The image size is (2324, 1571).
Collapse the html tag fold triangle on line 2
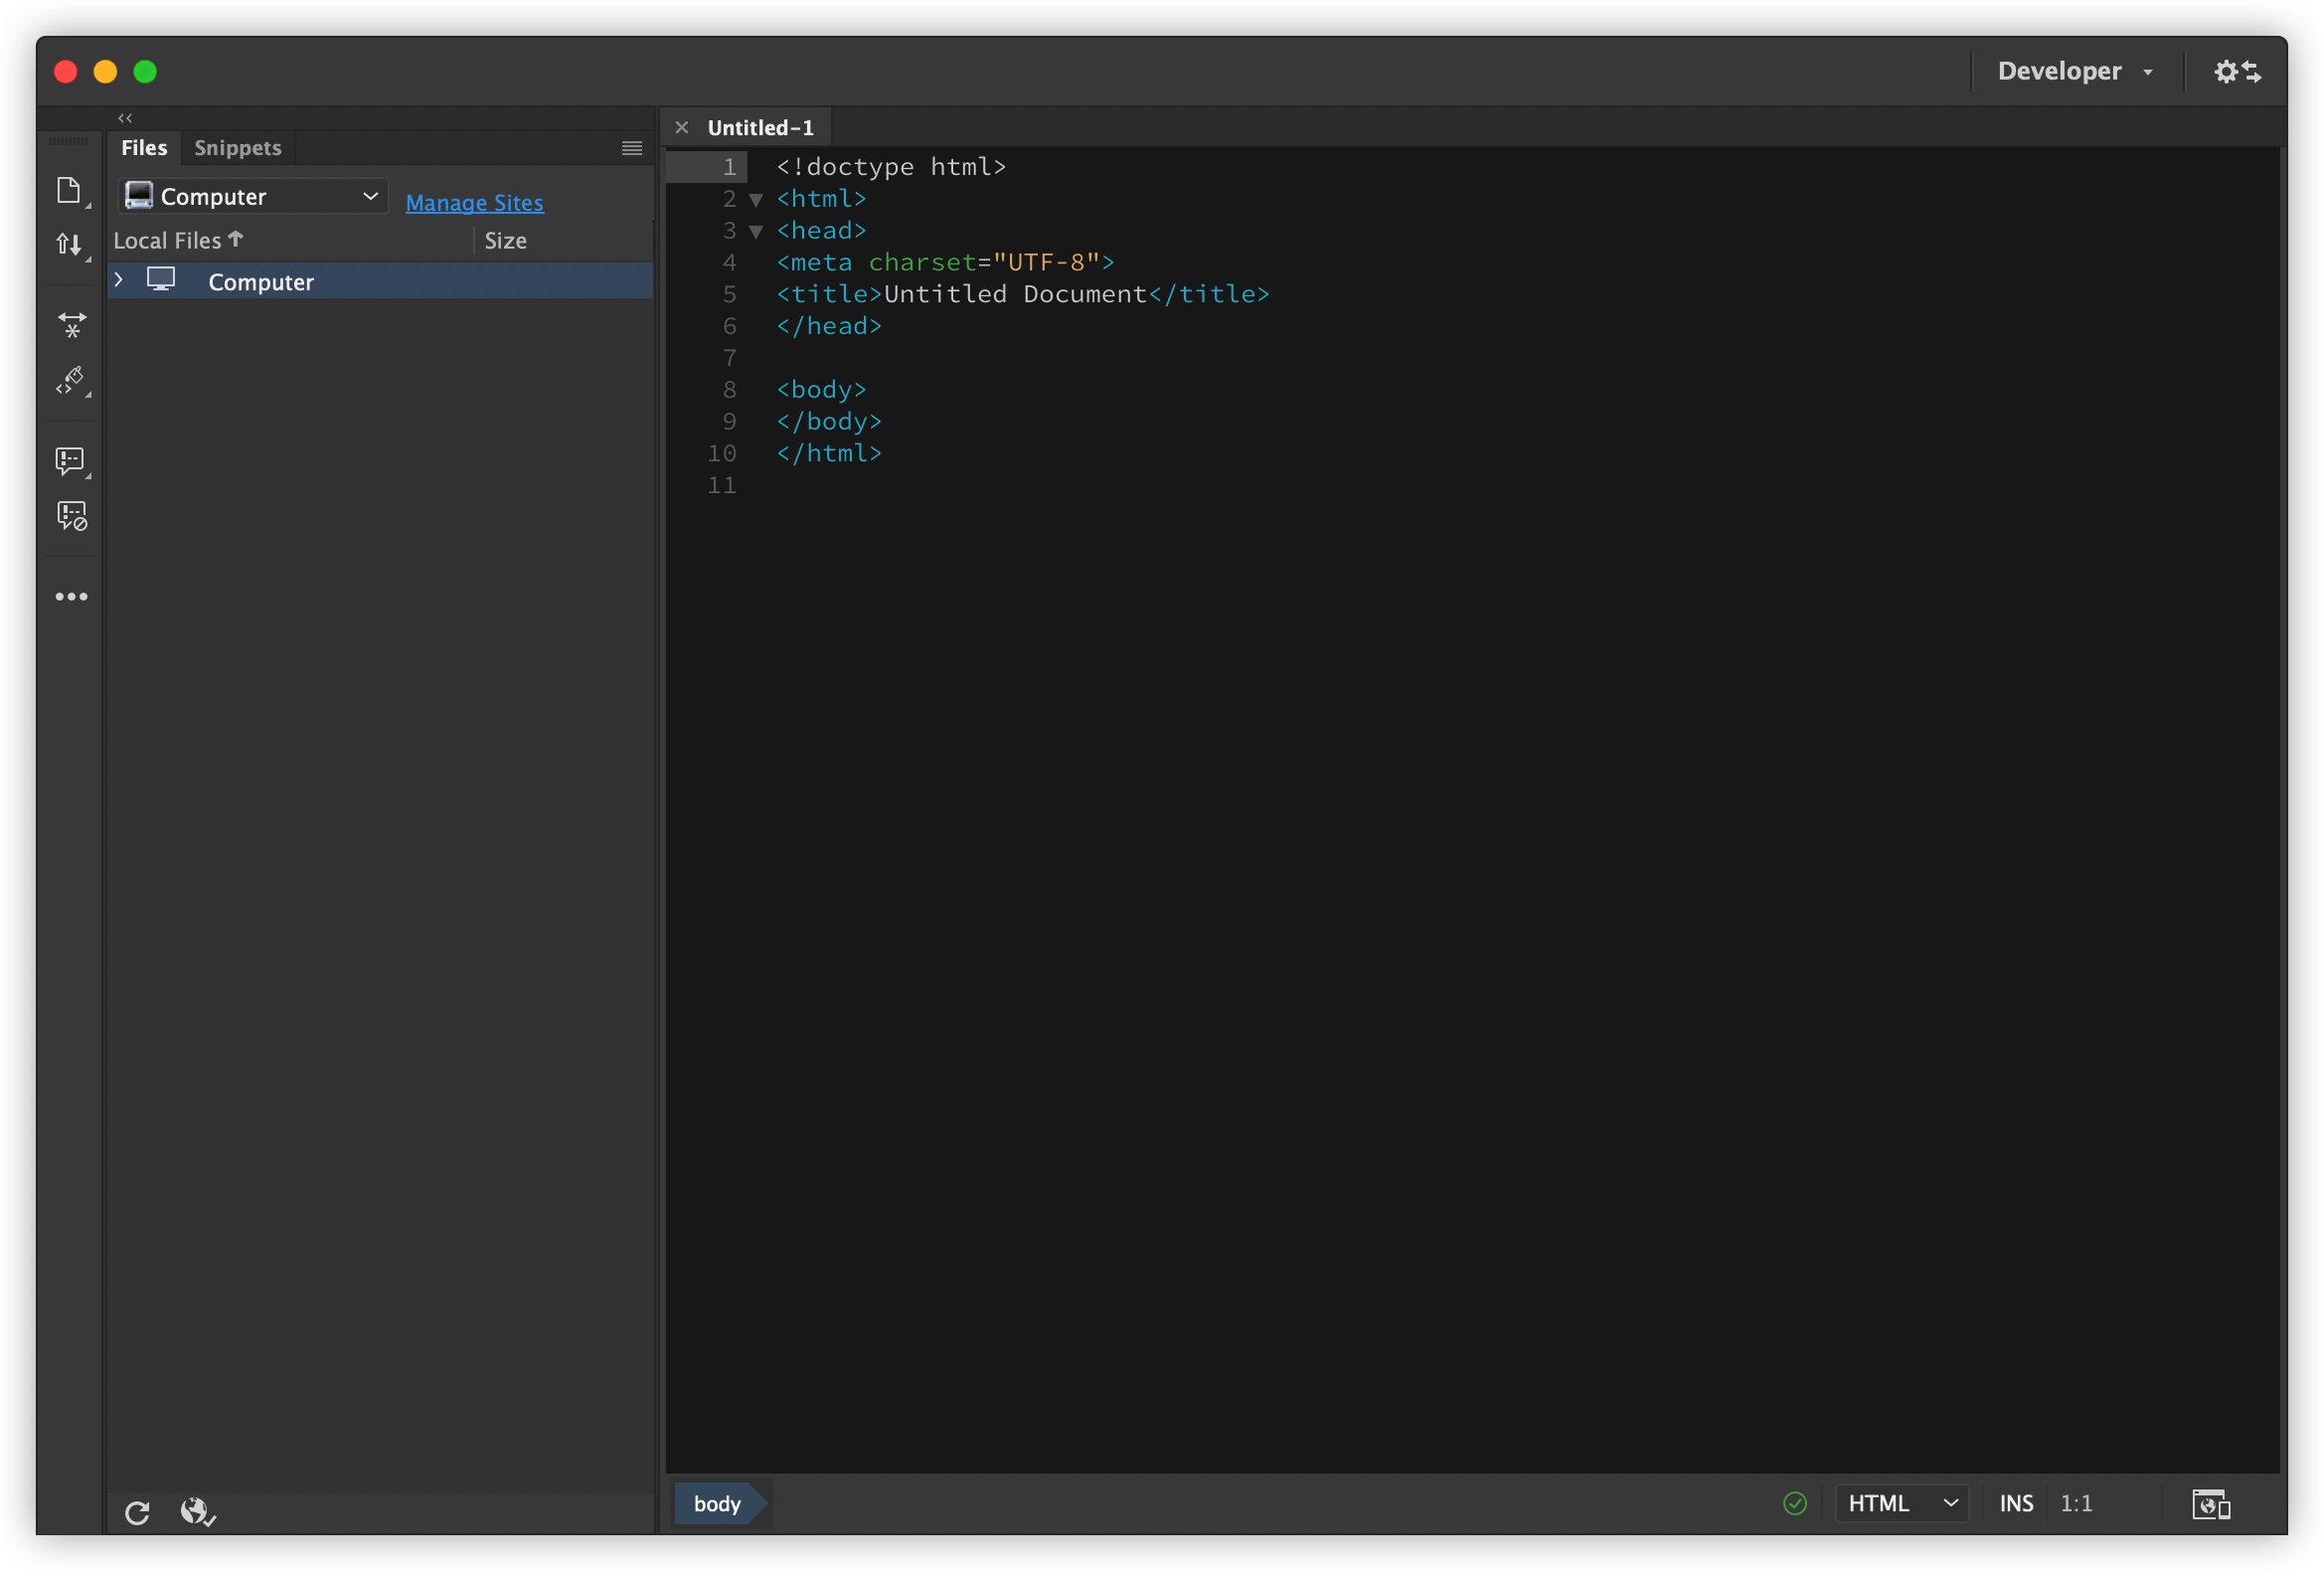tap(756, 200)
